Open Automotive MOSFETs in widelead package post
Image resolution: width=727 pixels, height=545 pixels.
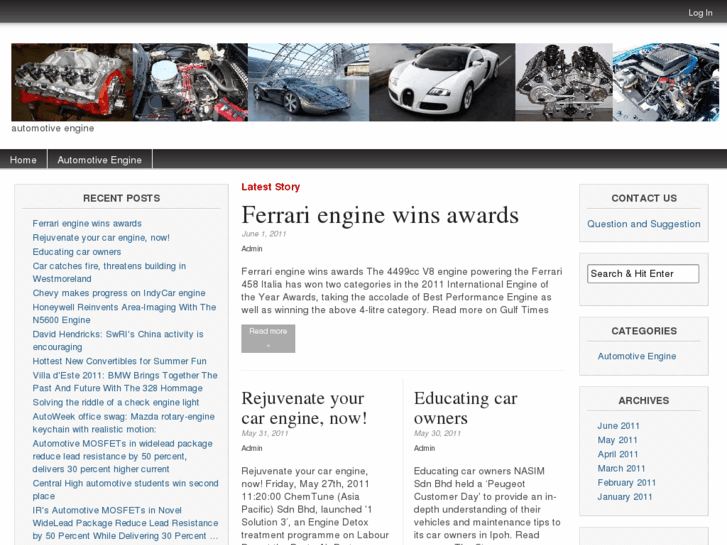(123, 456)
